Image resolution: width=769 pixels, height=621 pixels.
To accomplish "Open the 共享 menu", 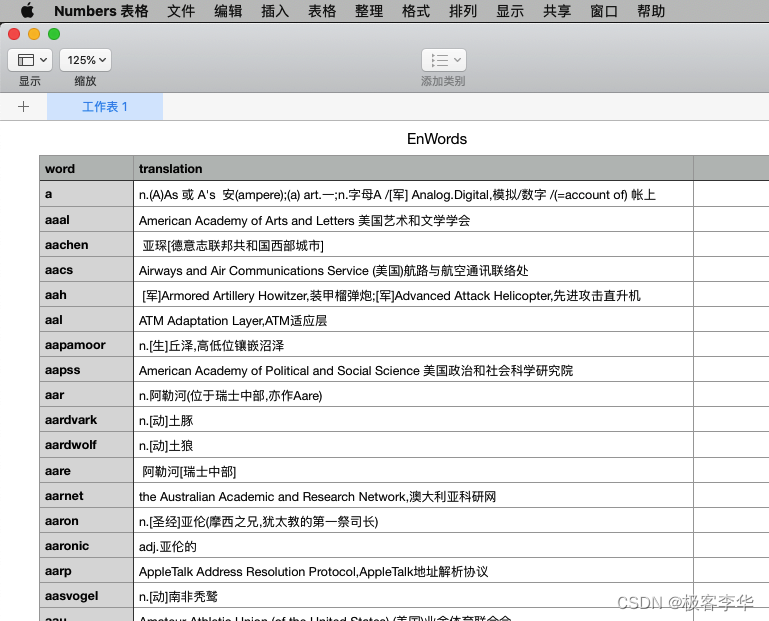I will [x=557, y=11].
